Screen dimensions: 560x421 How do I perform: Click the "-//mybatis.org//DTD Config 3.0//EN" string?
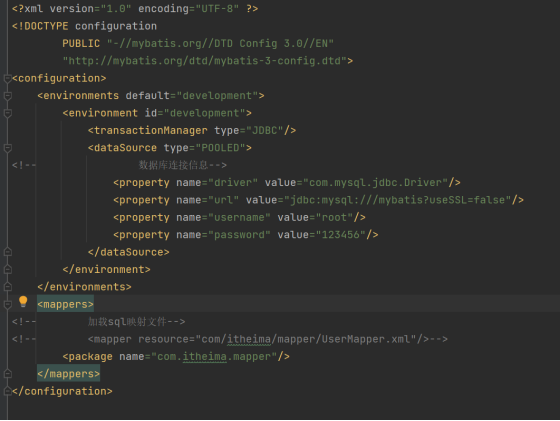pyautogui.click(x=220, y=44)
